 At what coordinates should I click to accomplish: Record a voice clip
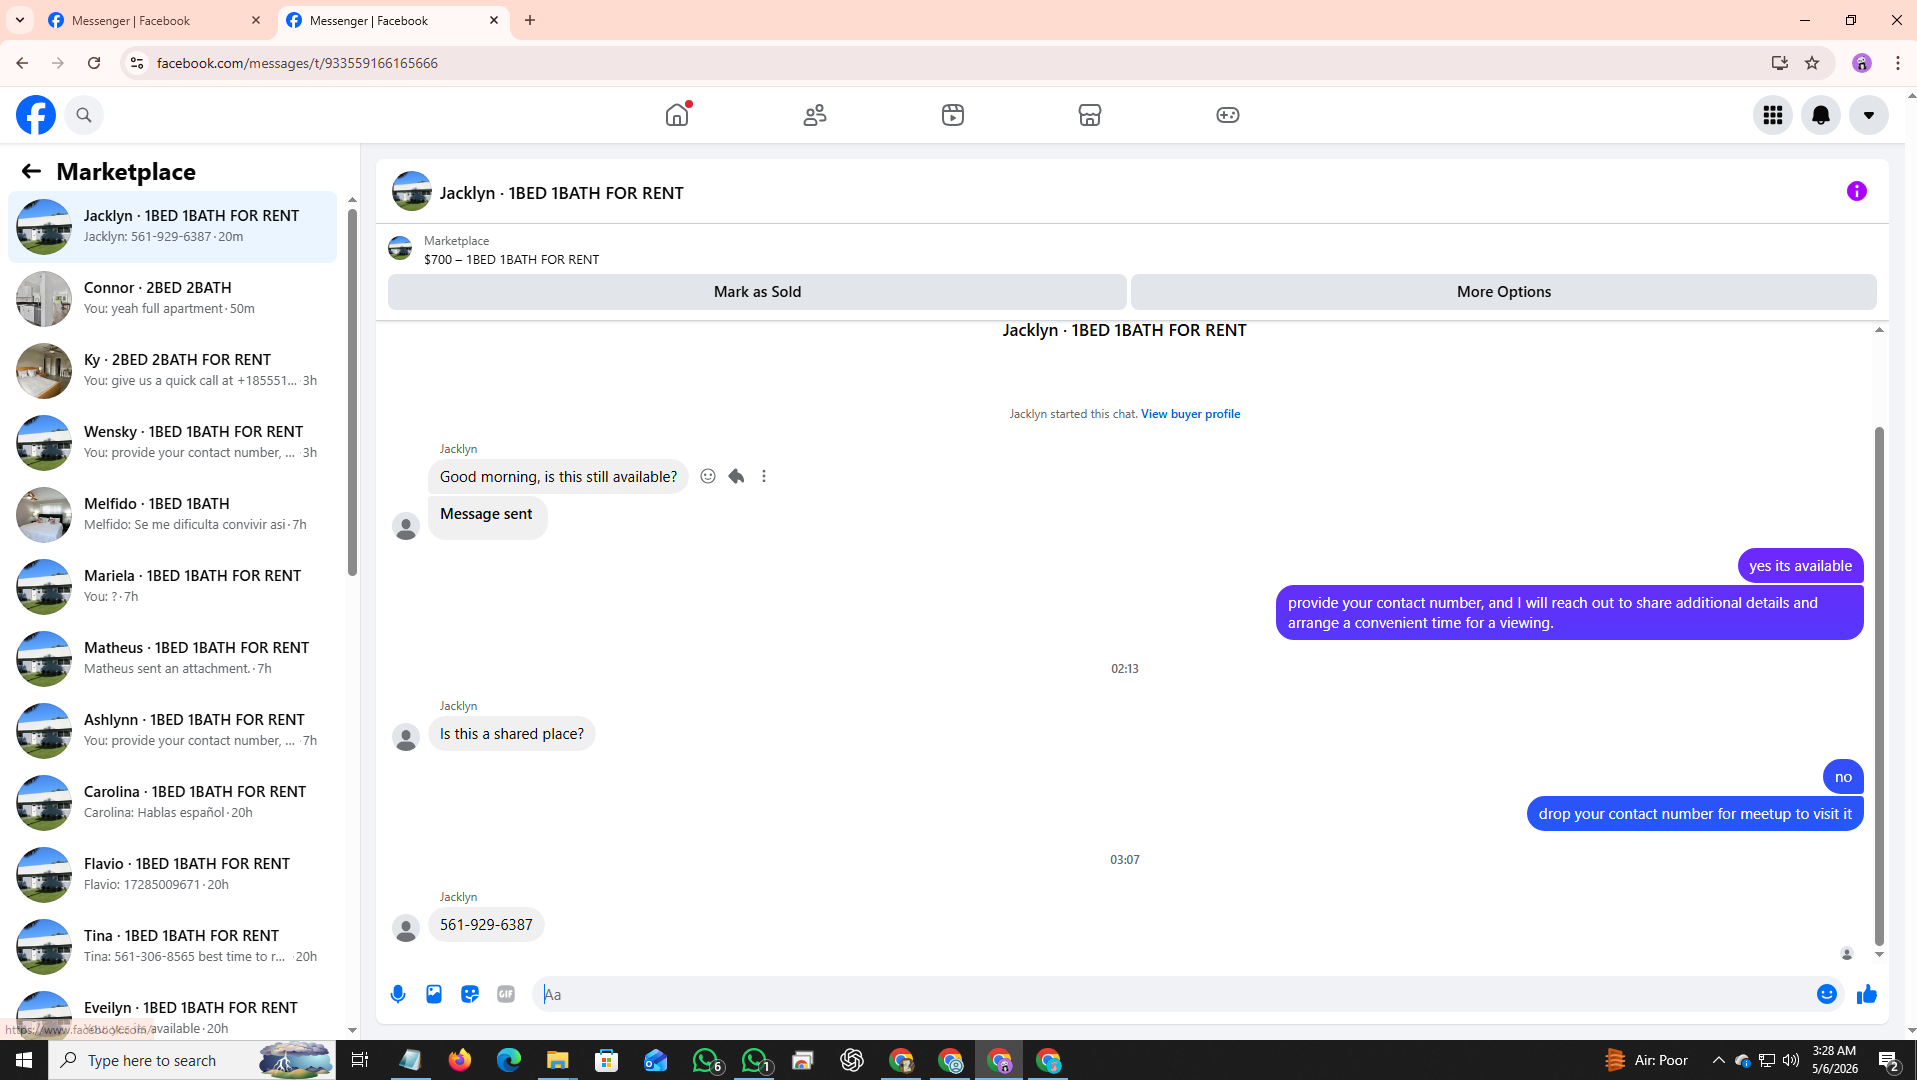click(x=398, y=994)
